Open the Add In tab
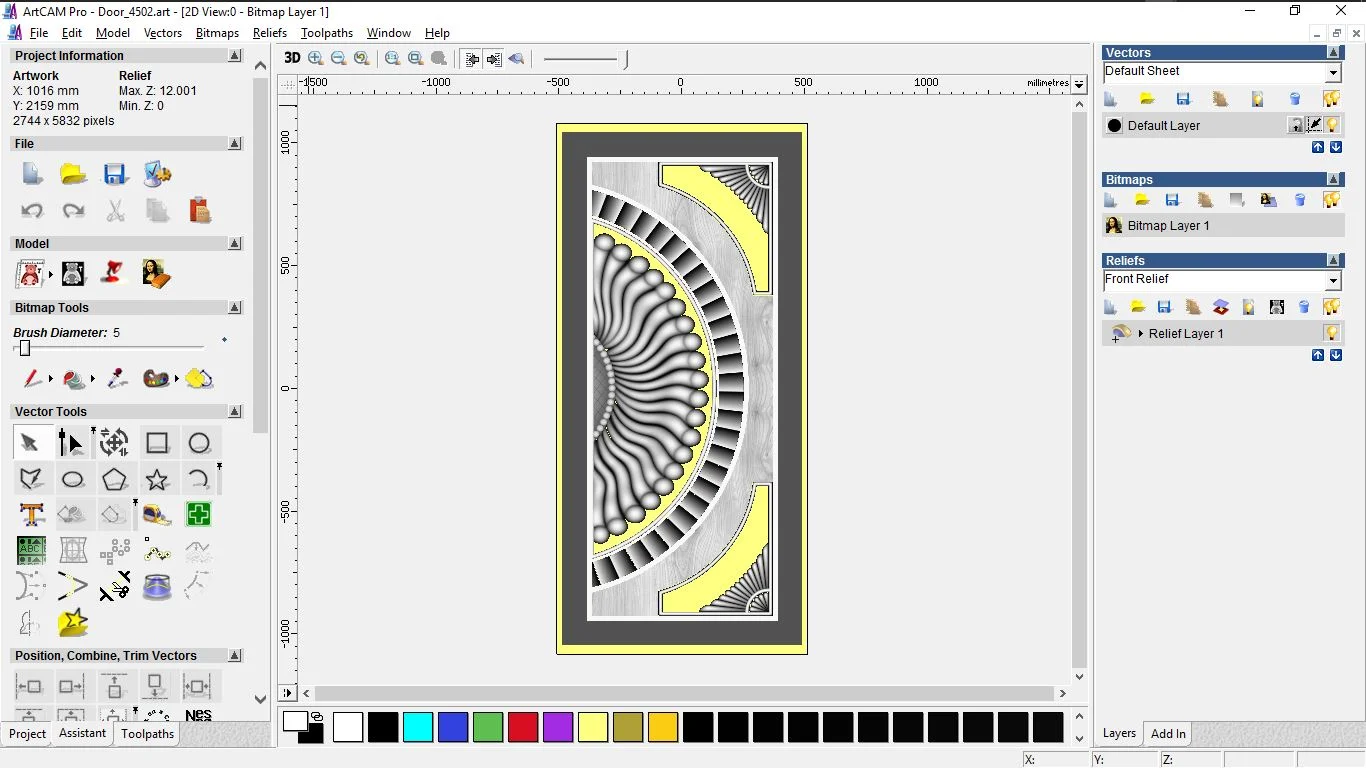This screenshot has width=1366, height=768. tap(1167, 734)
